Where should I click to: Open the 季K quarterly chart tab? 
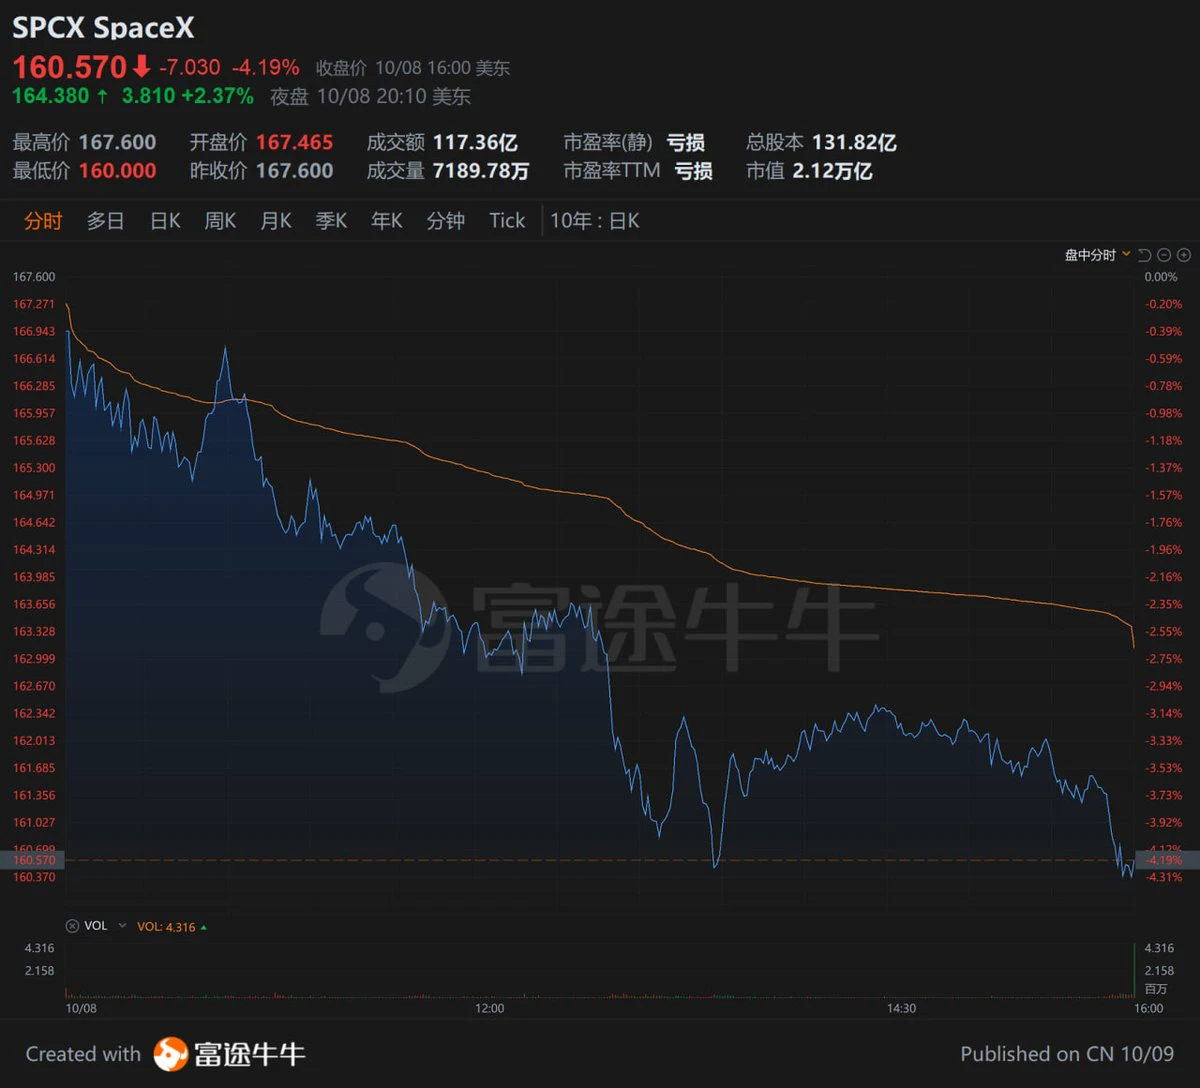pos(331,221)
